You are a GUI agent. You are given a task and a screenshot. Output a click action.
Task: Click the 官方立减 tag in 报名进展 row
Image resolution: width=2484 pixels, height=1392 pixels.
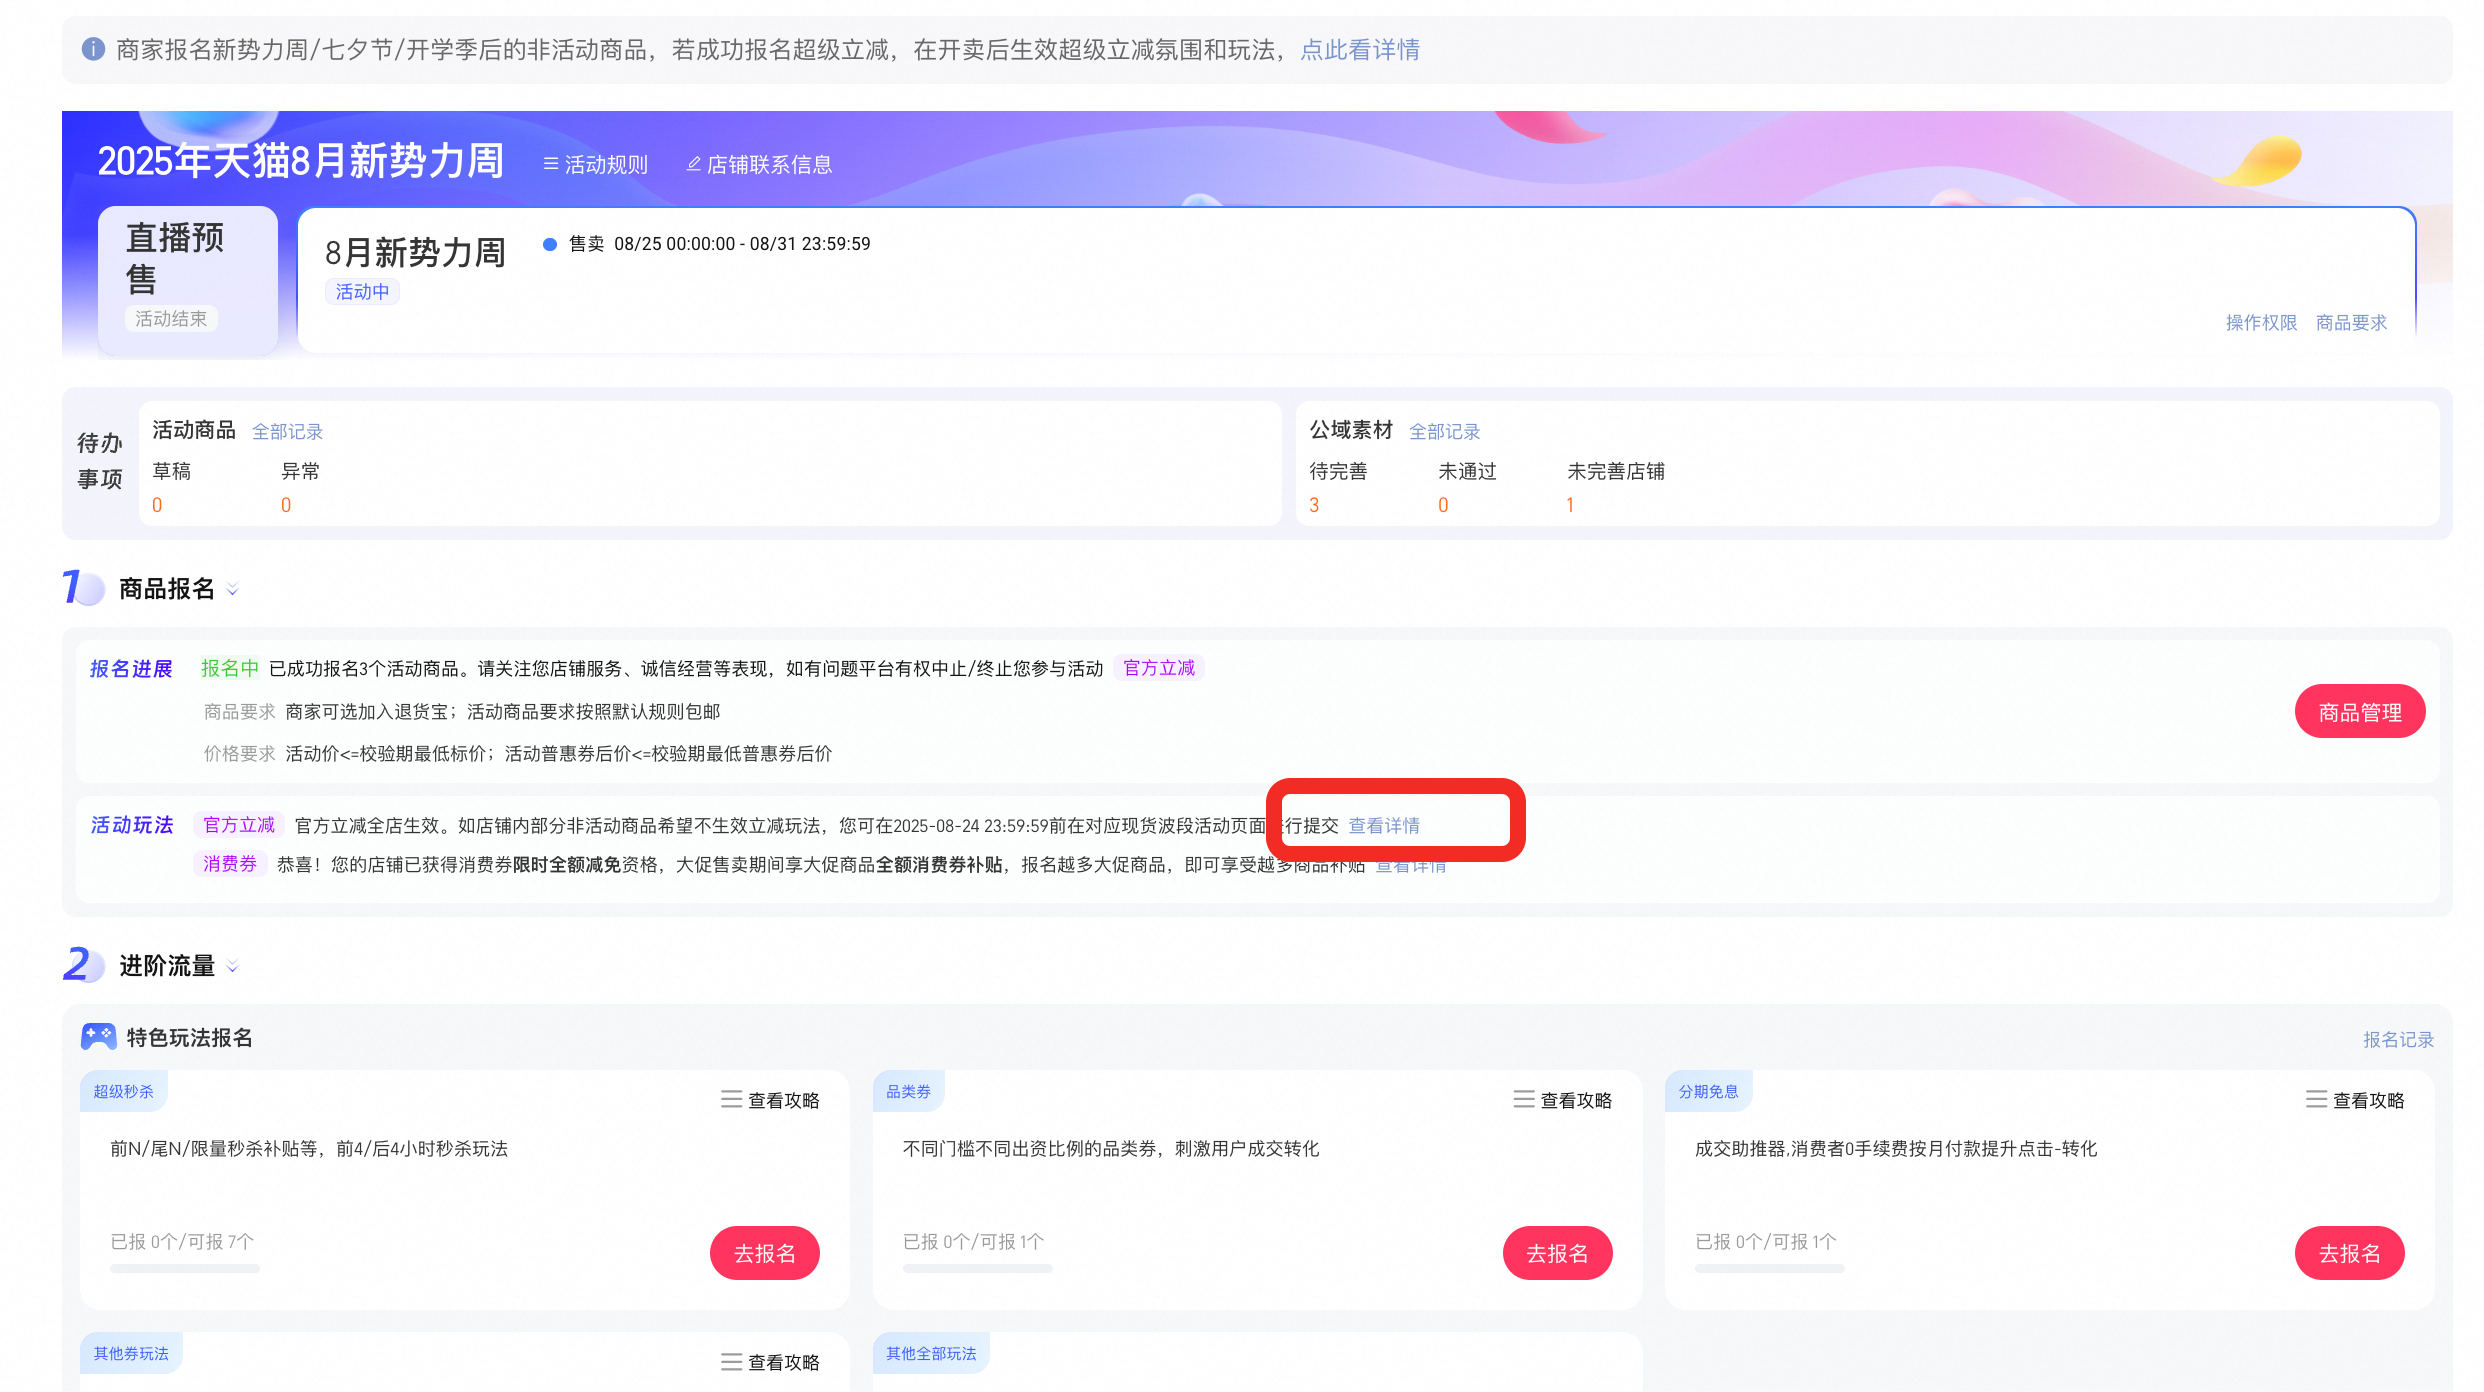pyautogui.click(x=1159, y=668)
